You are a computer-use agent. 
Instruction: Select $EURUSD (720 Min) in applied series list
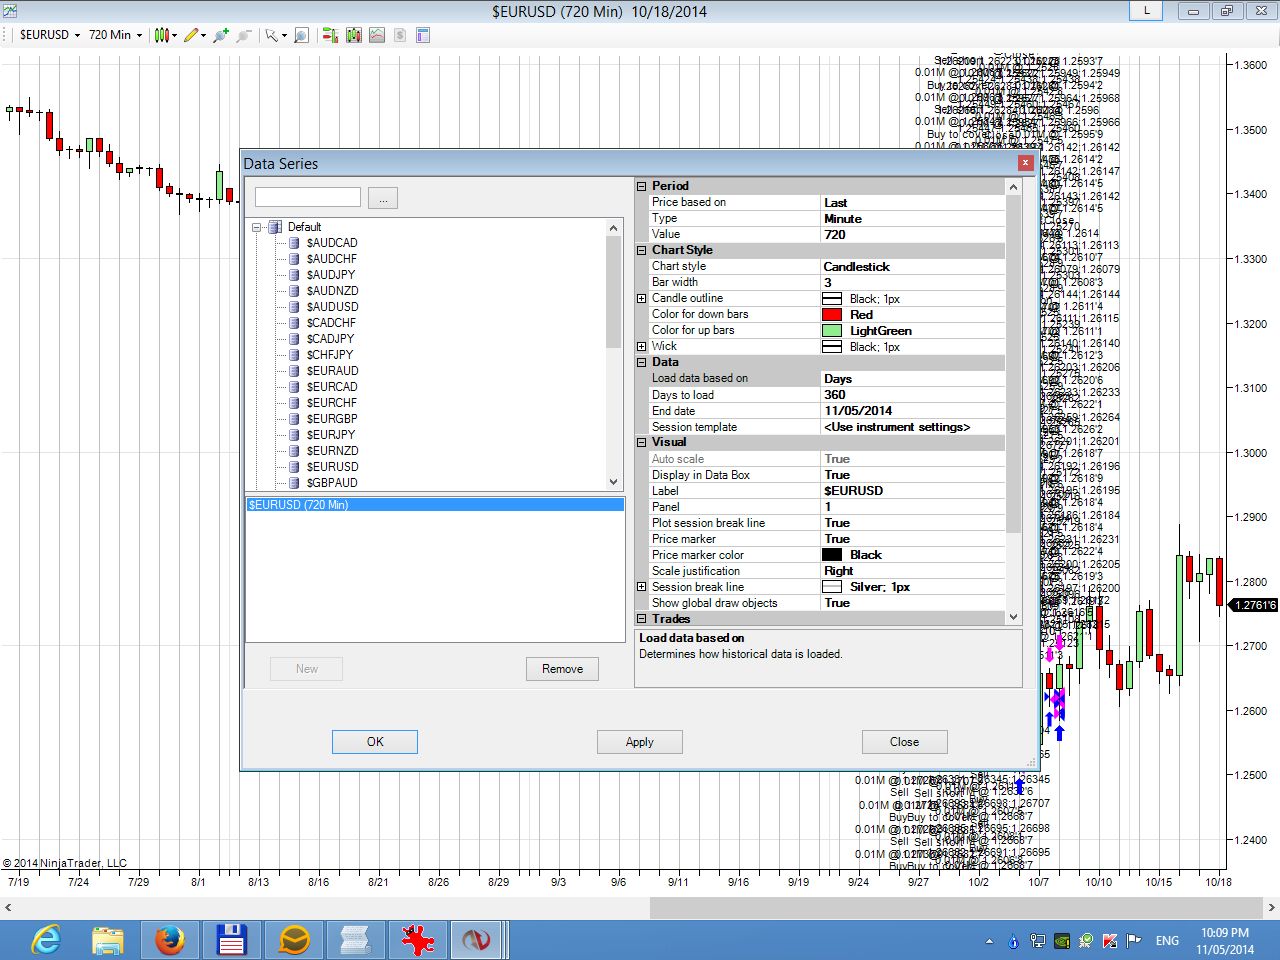click(435, 505)
